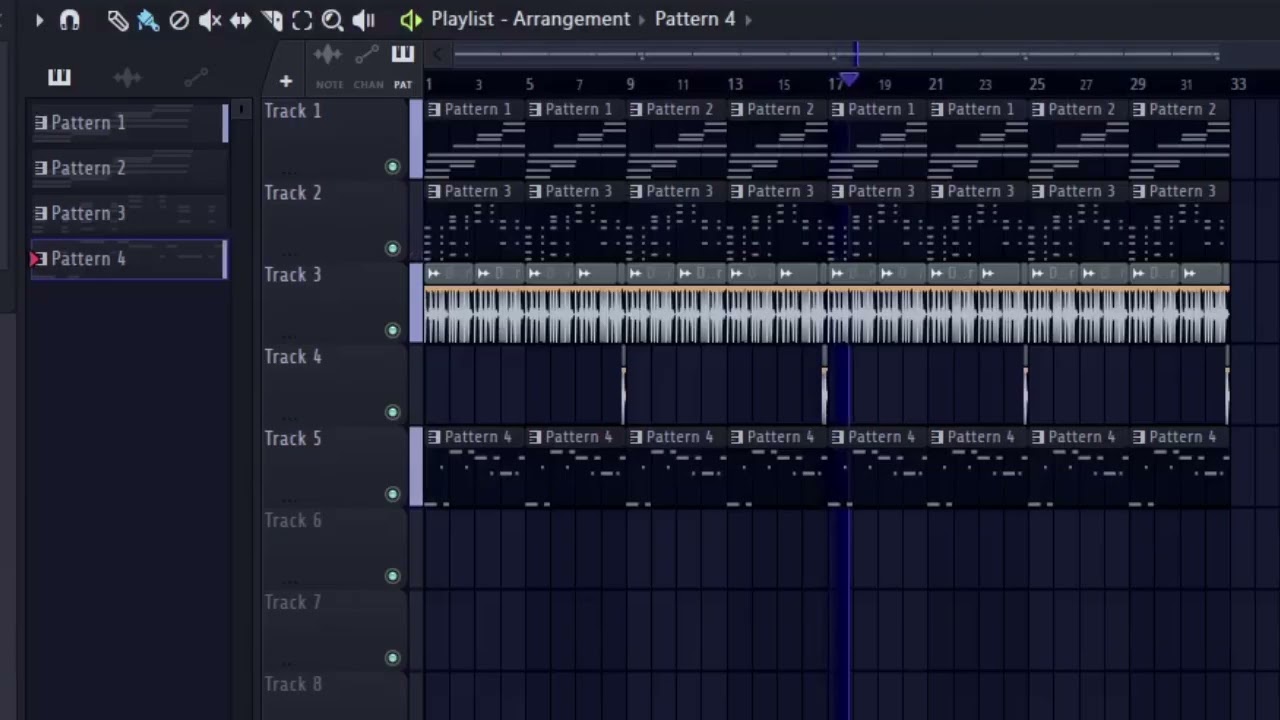Viewport: 1280px width, 720px height.
Task: Click the color strip of Pattern 1 in picker
Action: pyautogui.click(x=225, y=123)
